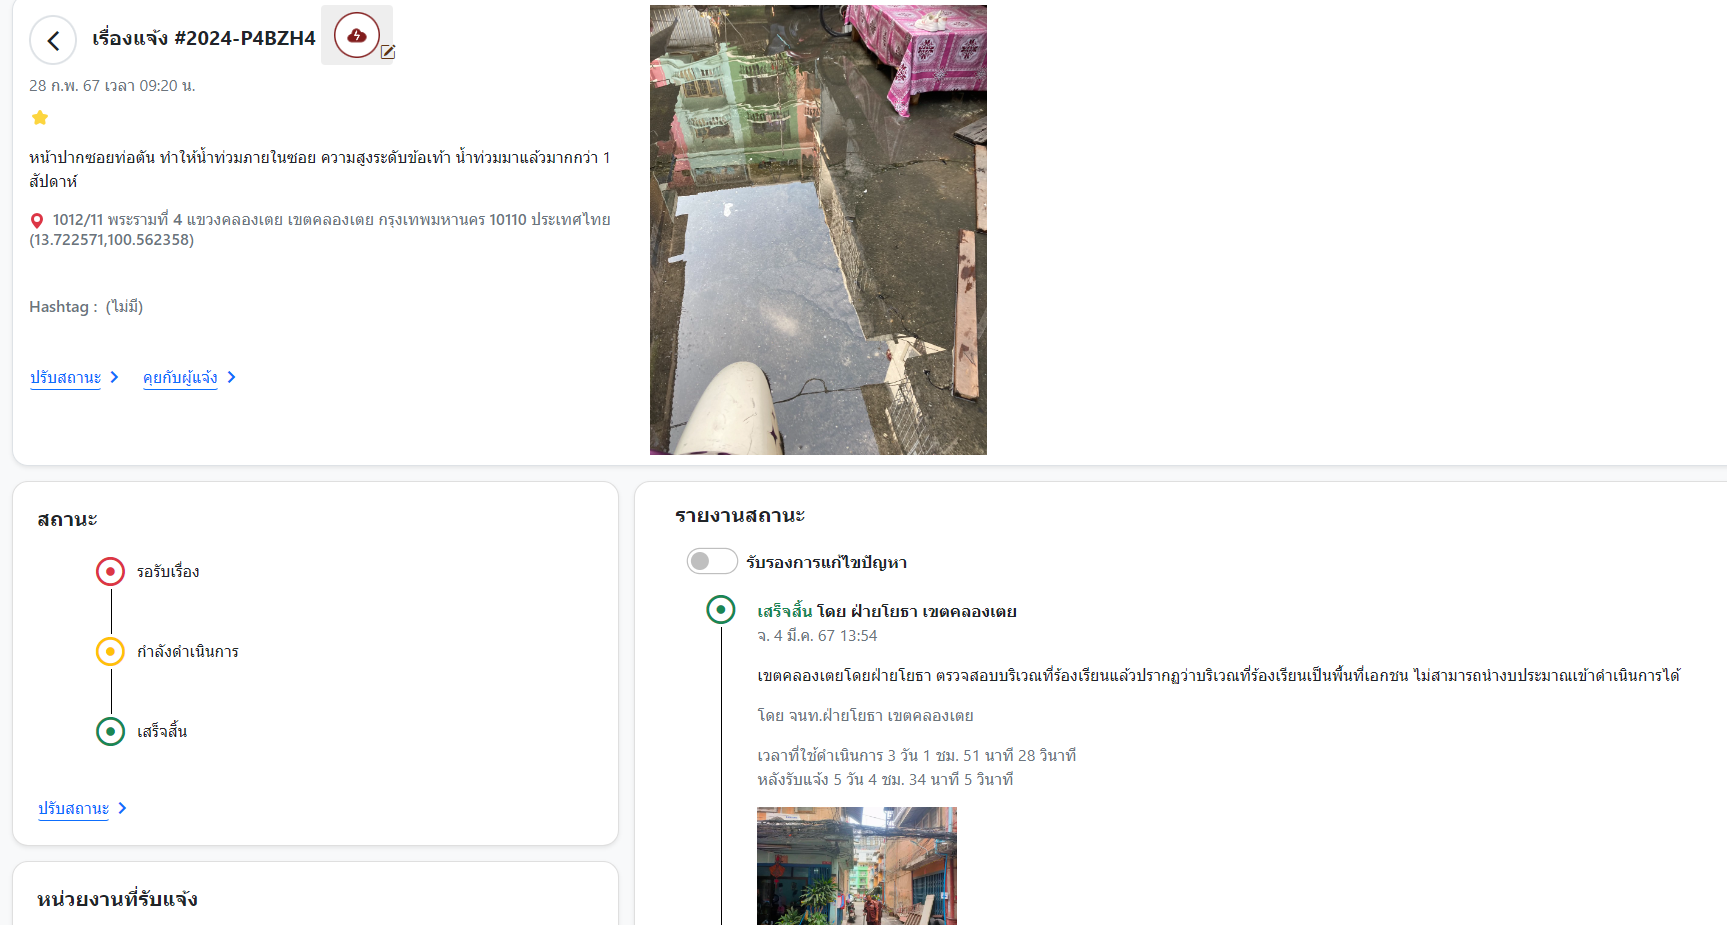Click the green circle icon beside เสร็จสิ้น โดย ฝ่ายโยธา
1727x925 pixels.
720,610
